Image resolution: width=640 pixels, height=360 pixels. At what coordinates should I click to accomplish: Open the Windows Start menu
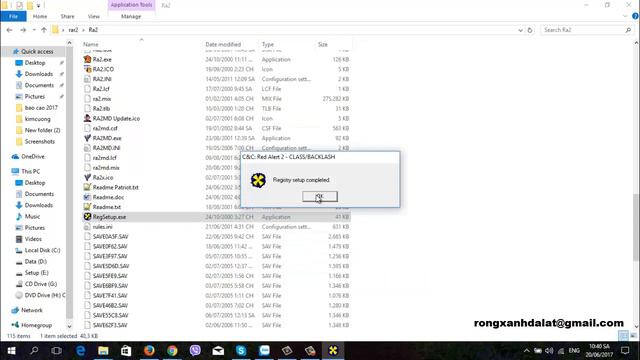click(11, 351)
